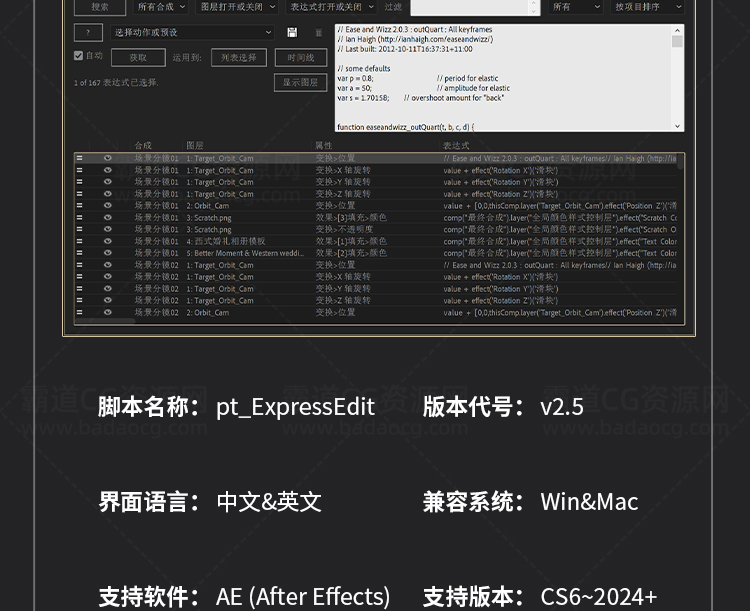Open the 按项目排序 sort dropdown
The image size is (750, 611).
point(647,7)
